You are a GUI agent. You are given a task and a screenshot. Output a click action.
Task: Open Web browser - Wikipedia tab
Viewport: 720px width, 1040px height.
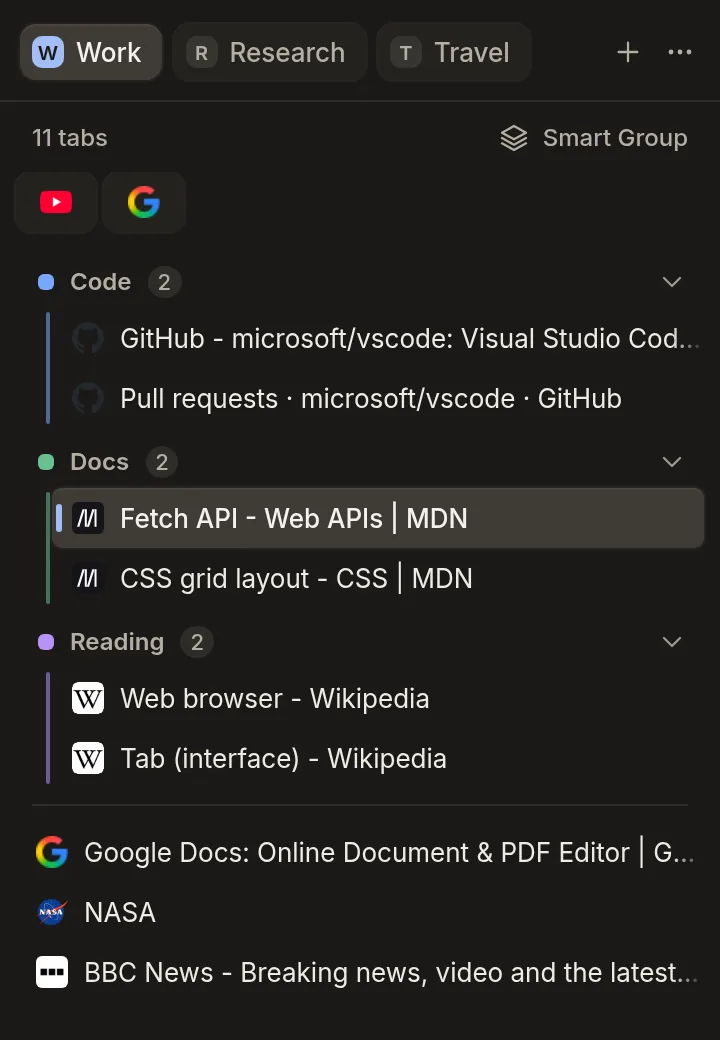[378, 698]
